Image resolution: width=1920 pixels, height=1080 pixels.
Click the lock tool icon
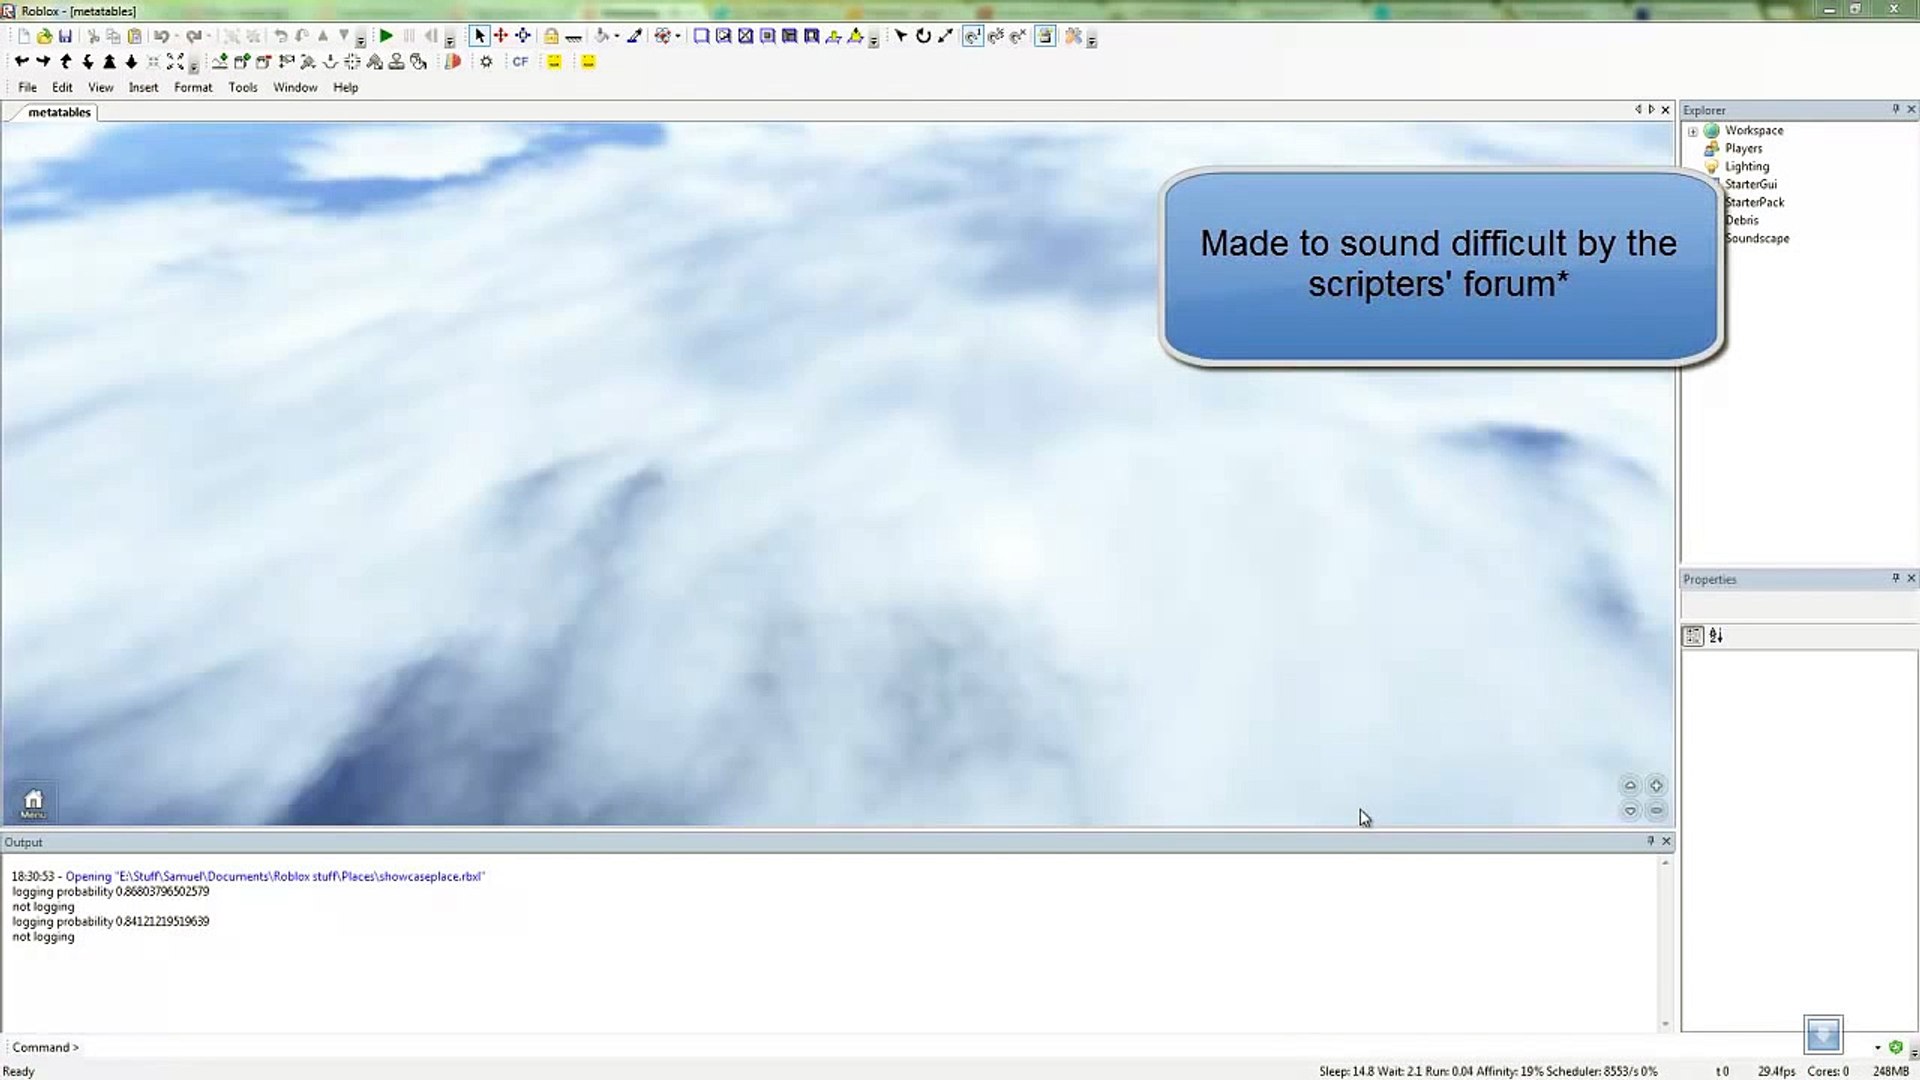coord(551,36)
